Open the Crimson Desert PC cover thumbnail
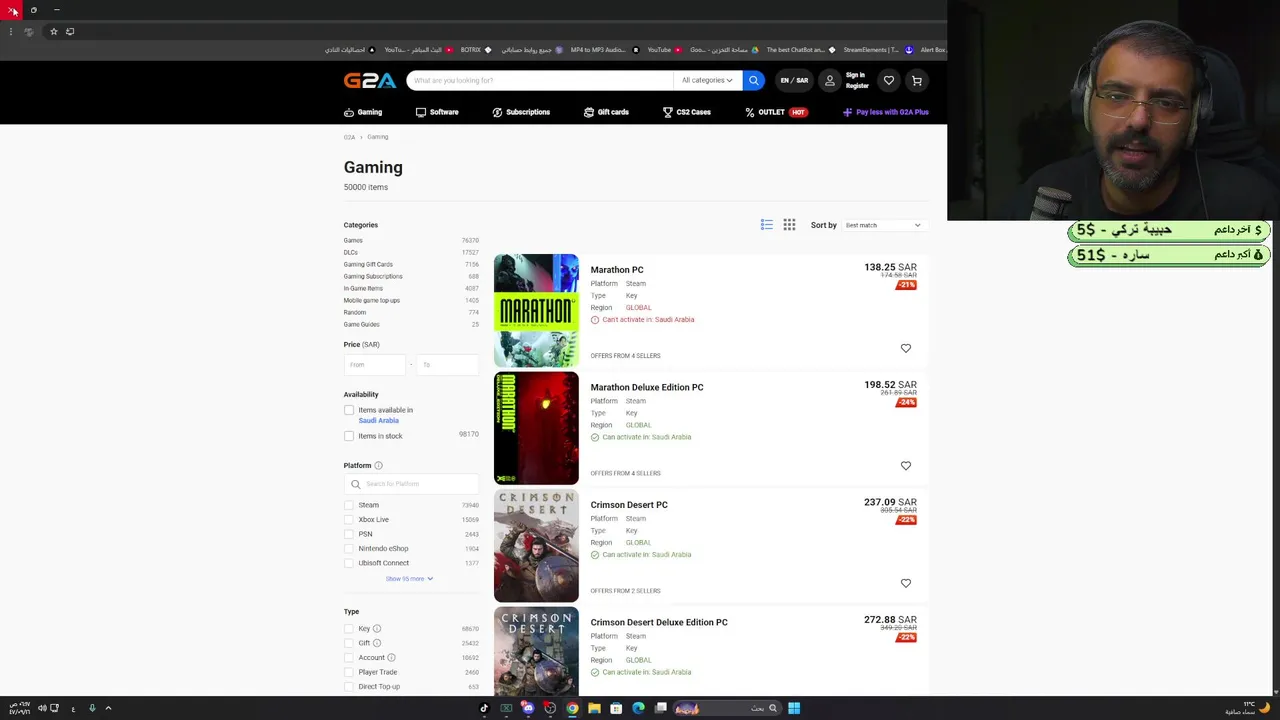Image resolution: width=1280 pixels, height=720 pixels. tap(536, 546)
